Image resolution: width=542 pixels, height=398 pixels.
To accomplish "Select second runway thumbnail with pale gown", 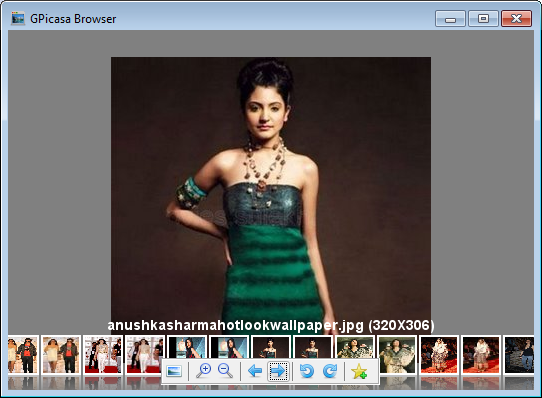I will click(x=481, y=355).
